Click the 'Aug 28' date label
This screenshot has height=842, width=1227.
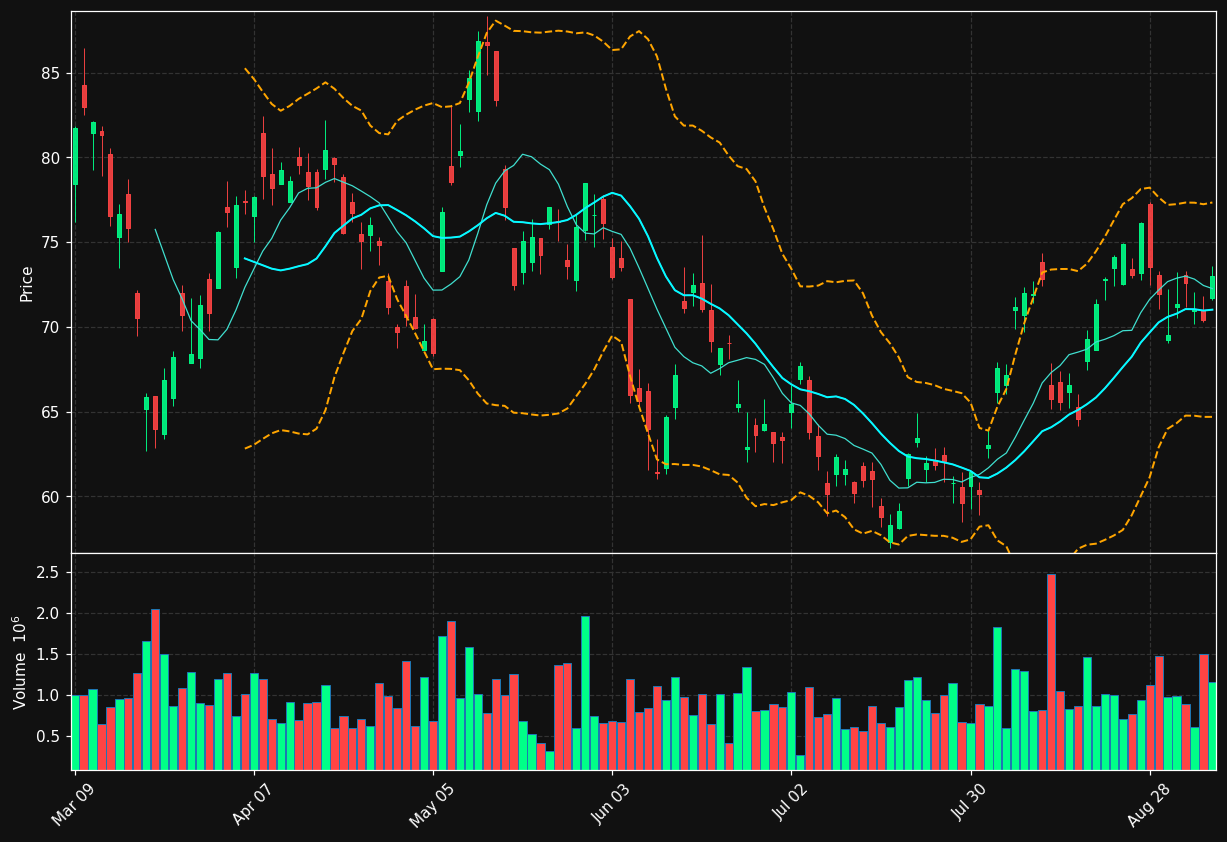pyautogui.click(x=1147, y=805)
